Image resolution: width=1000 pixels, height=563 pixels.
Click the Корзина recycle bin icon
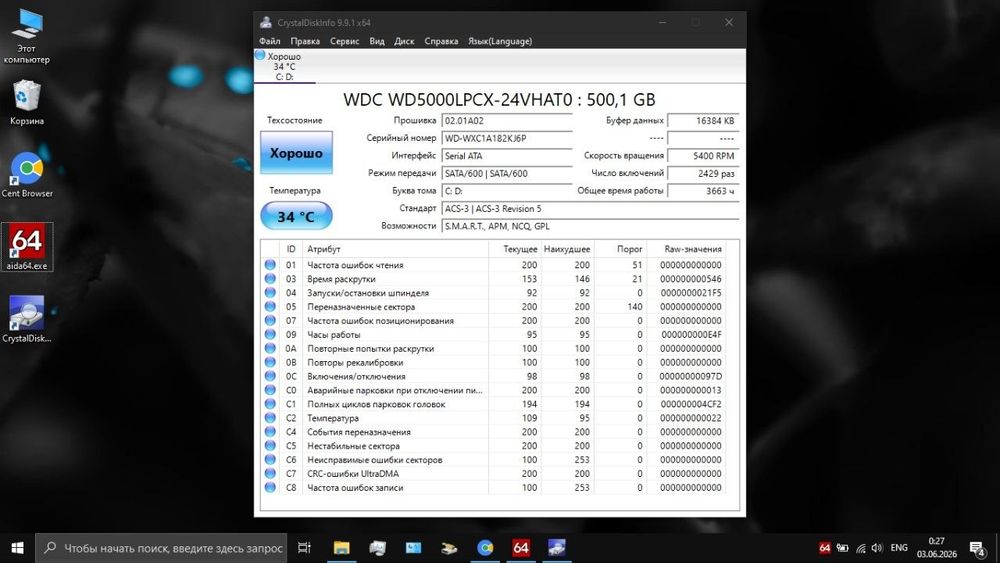click(x=27, y=102)
